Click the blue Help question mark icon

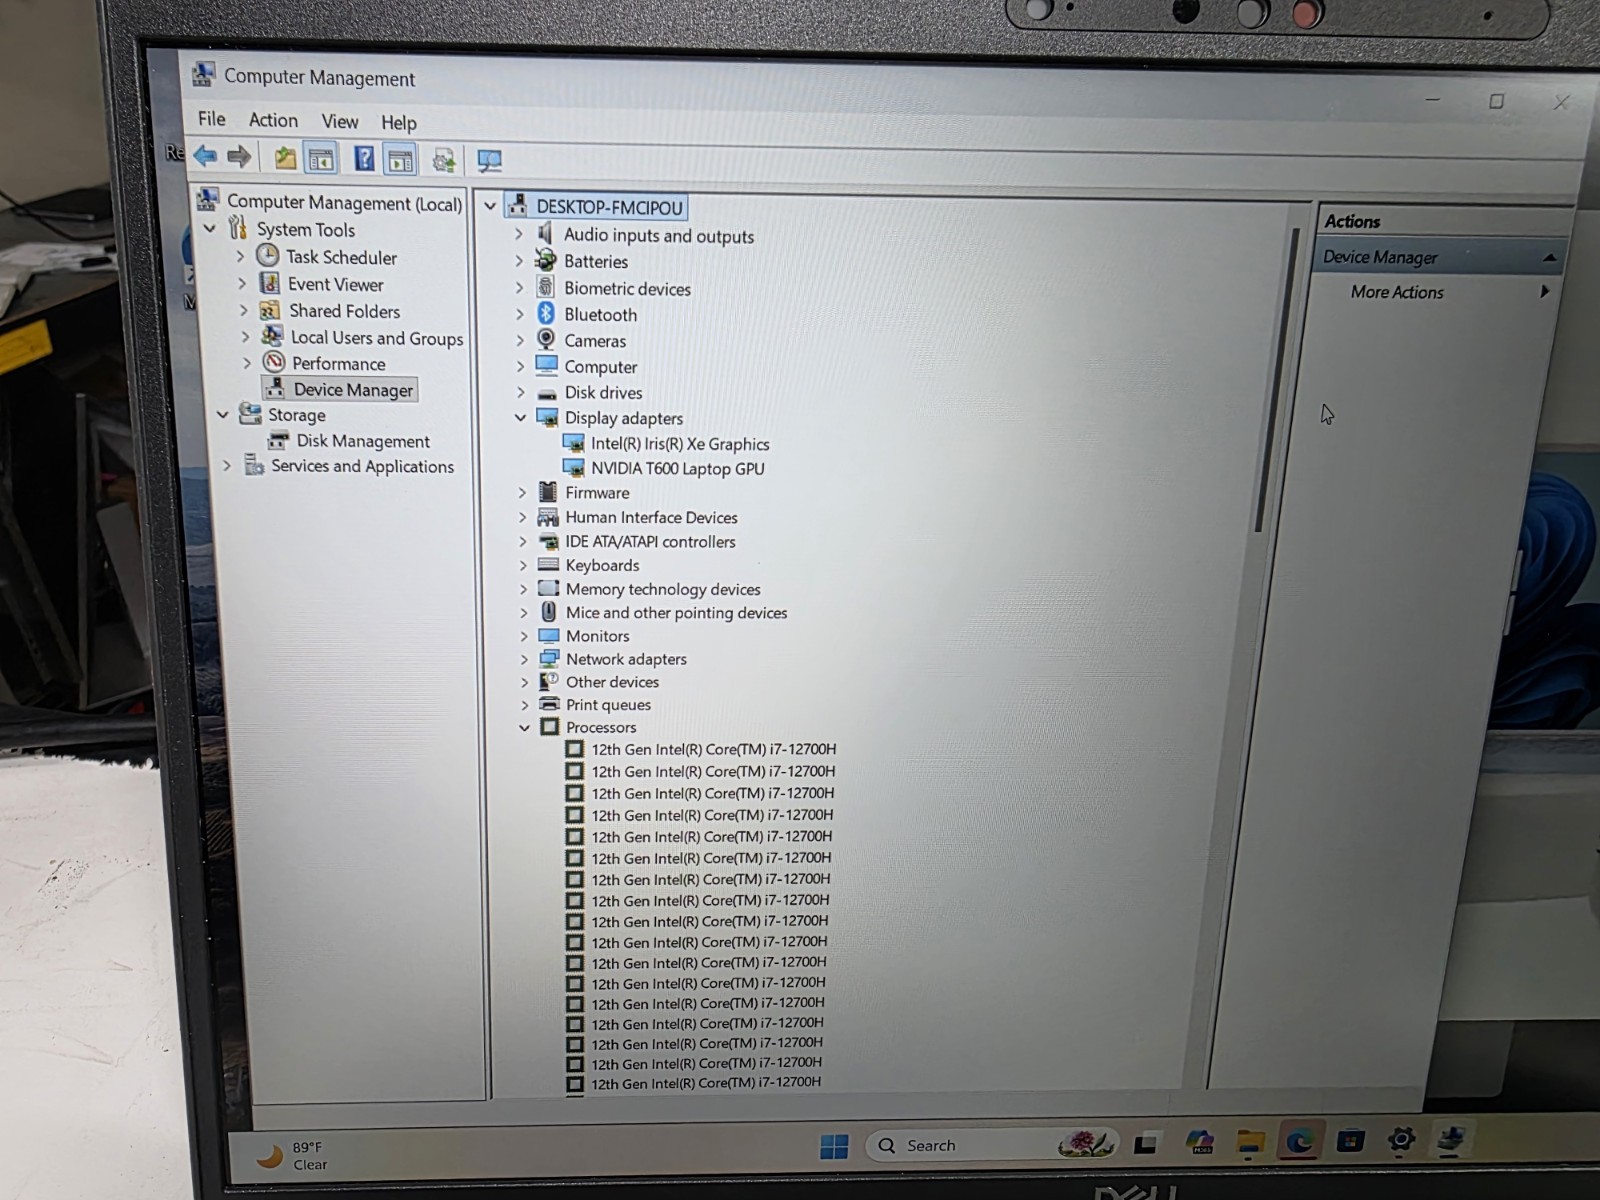pyautogui.click(x=364, y=158)
